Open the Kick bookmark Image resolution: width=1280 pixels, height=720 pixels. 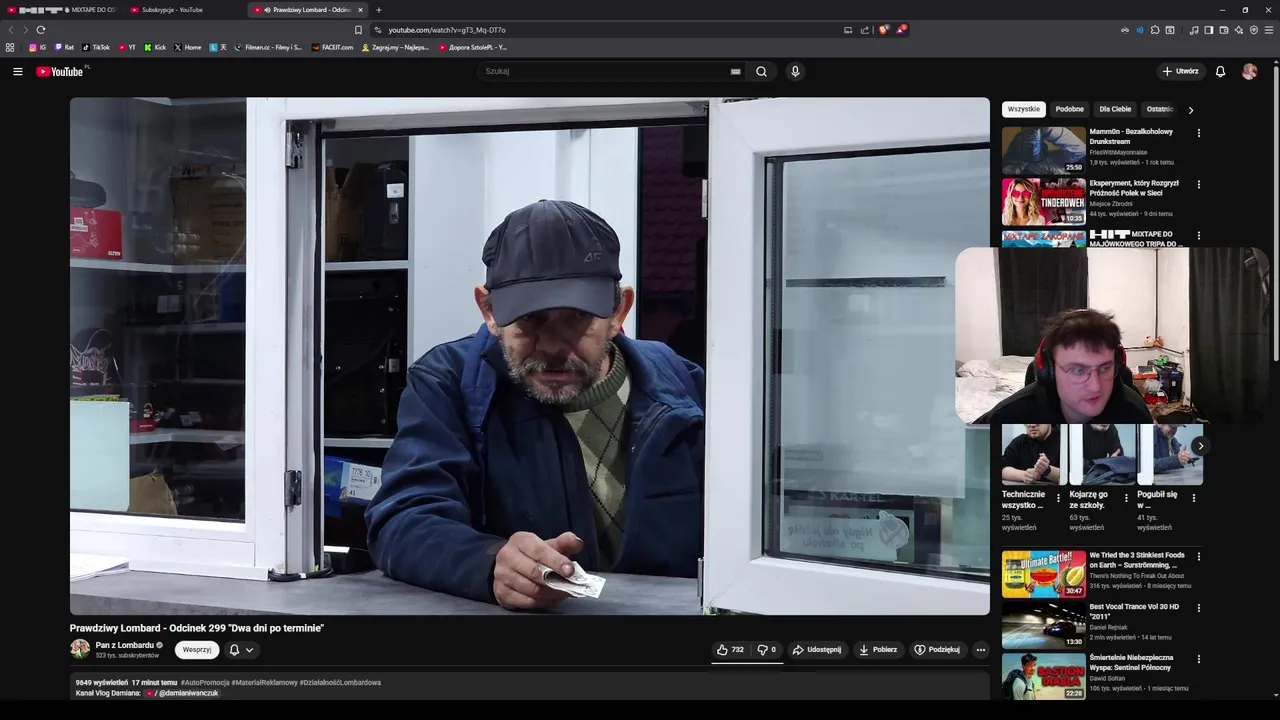coord(155,47)
